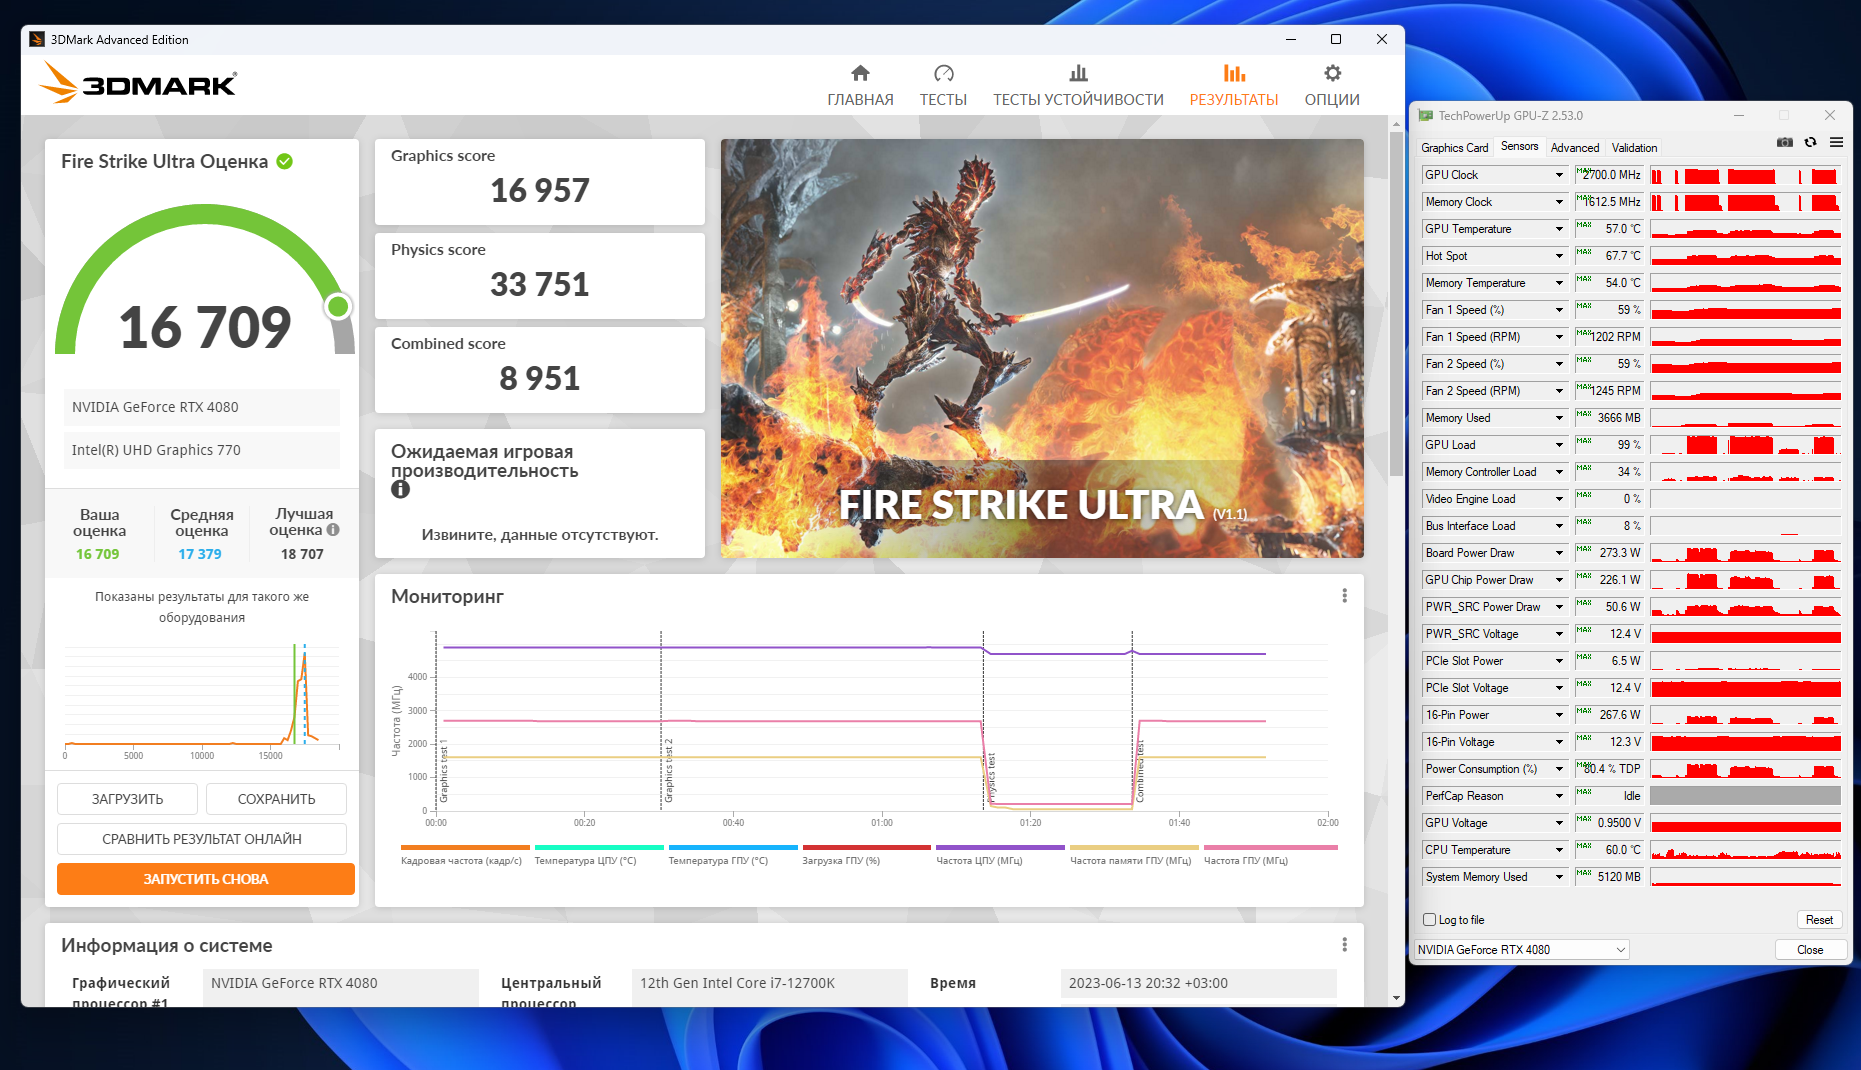Open GPU-Z Advanced tab

[1575, 148]
